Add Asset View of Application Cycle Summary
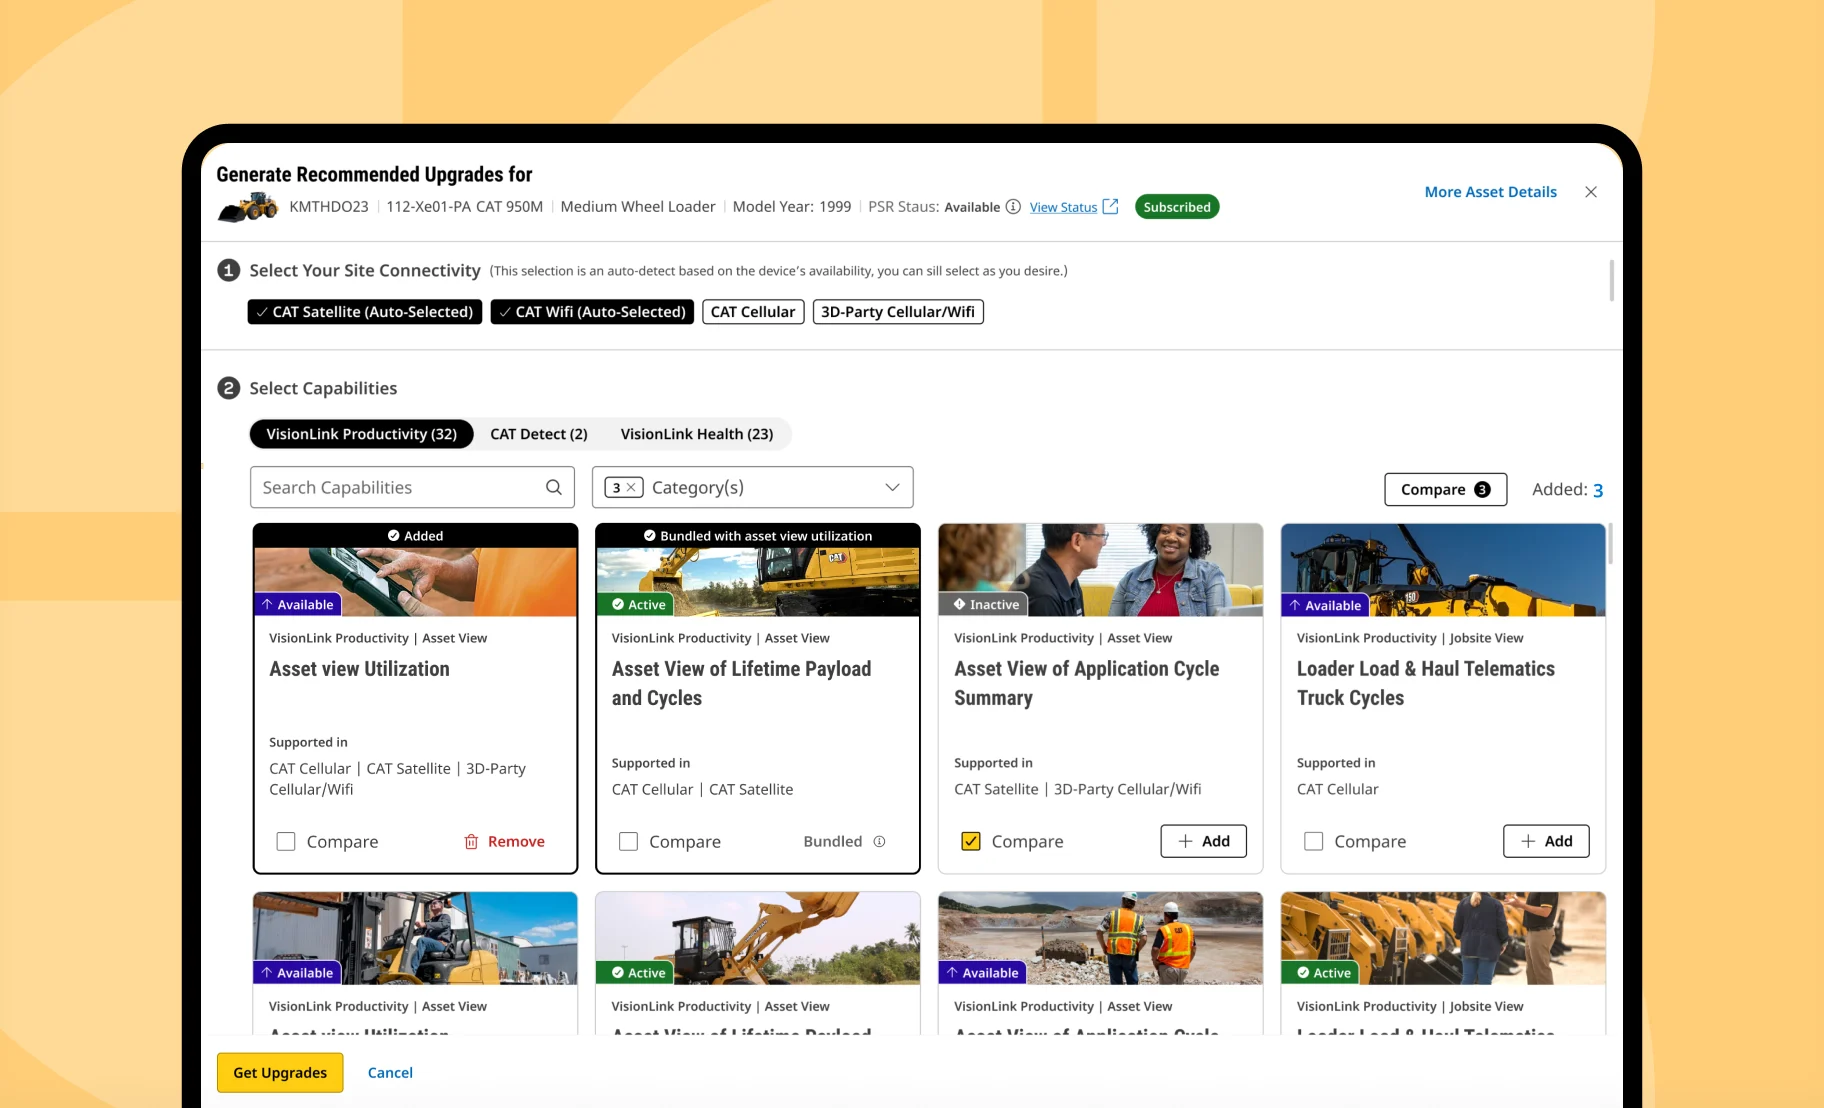1824x1108 pixels. click(1204, 841)
